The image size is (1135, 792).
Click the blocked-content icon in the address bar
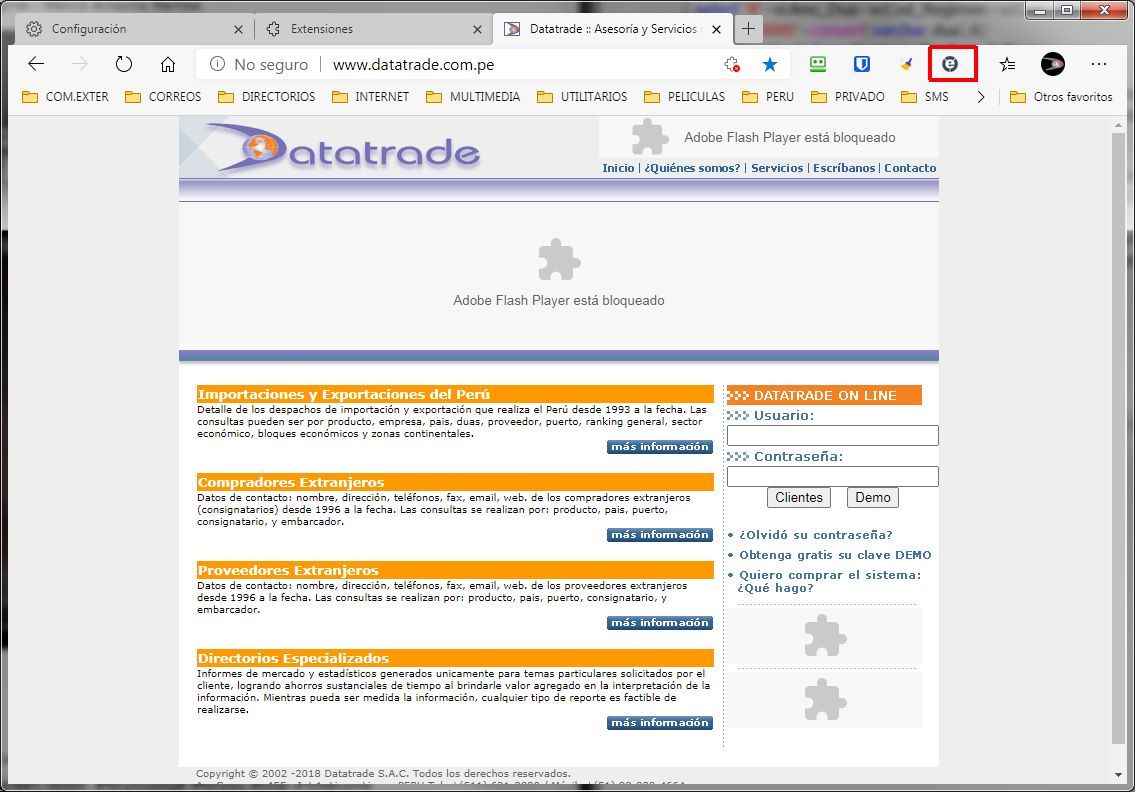tap(732, 64)
